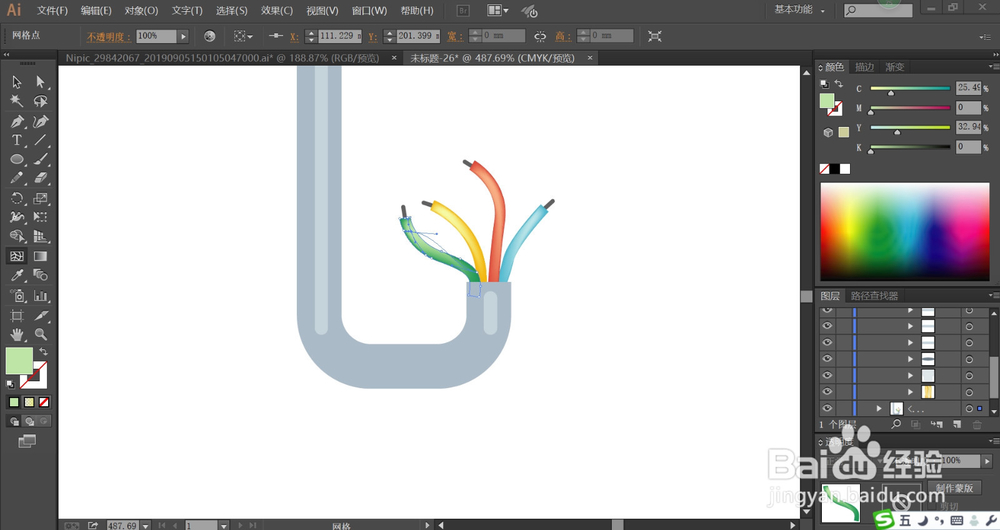
Task: Select the Pencil tool
Action: click(17, 178)
